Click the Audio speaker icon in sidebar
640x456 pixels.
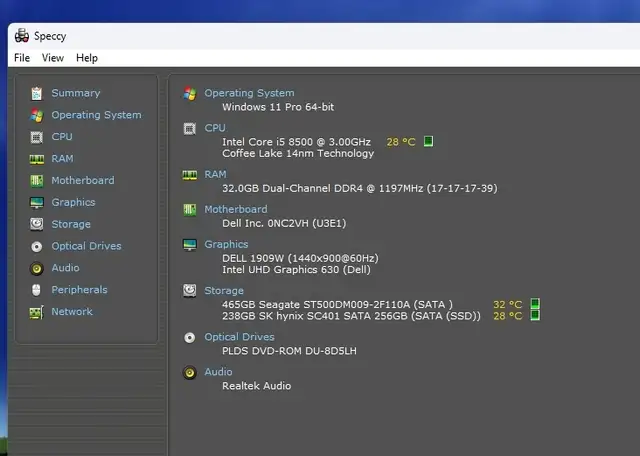(x=36, y=268)
